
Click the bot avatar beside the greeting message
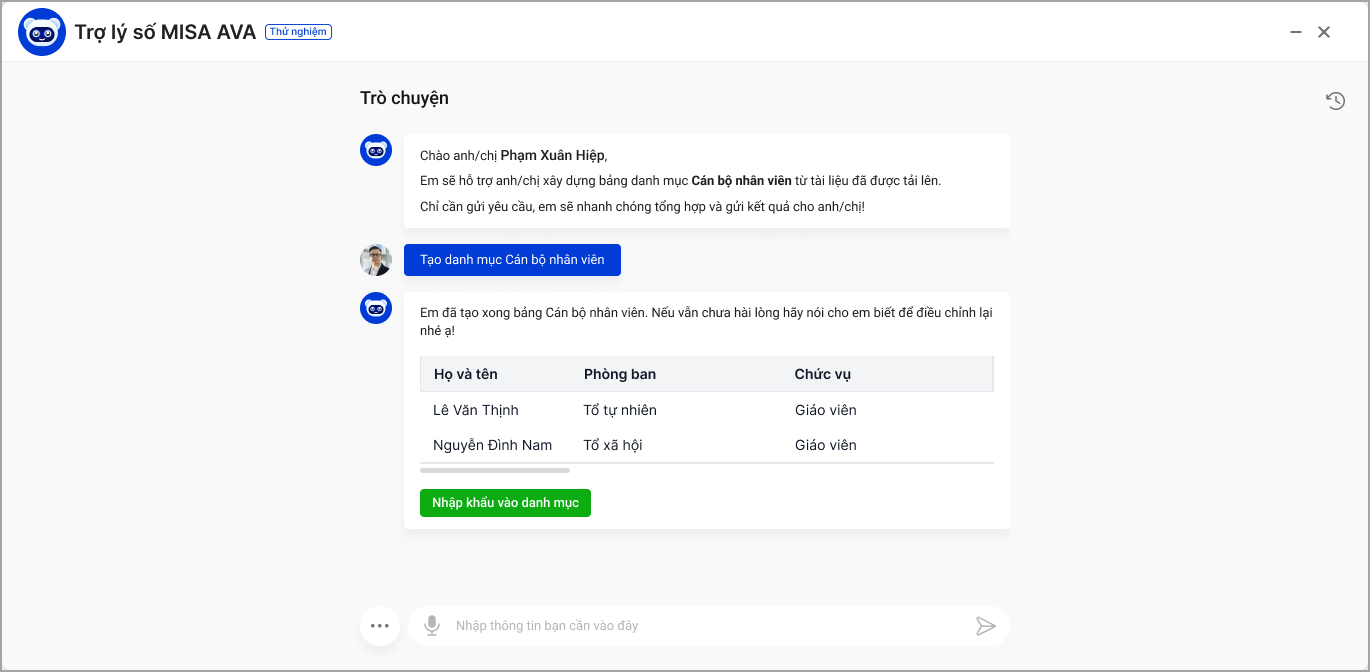(x=376, y=151)
